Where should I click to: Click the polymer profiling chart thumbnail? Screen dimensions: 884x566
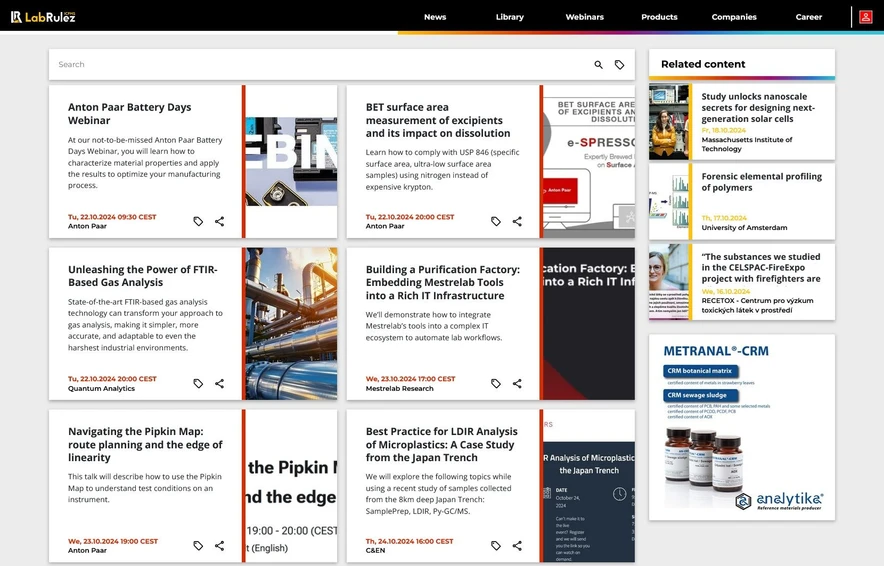669,202
